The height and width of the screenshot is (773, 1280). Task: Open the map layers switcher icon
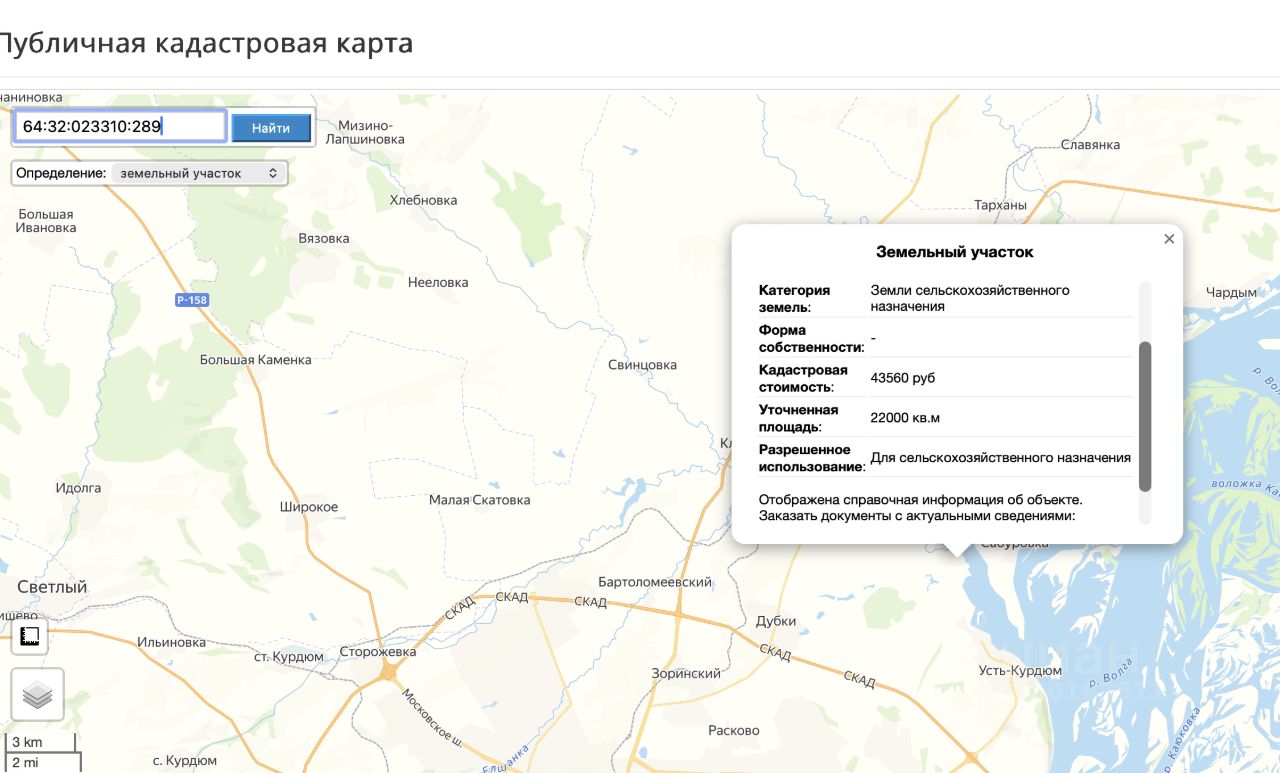point(37,695)
